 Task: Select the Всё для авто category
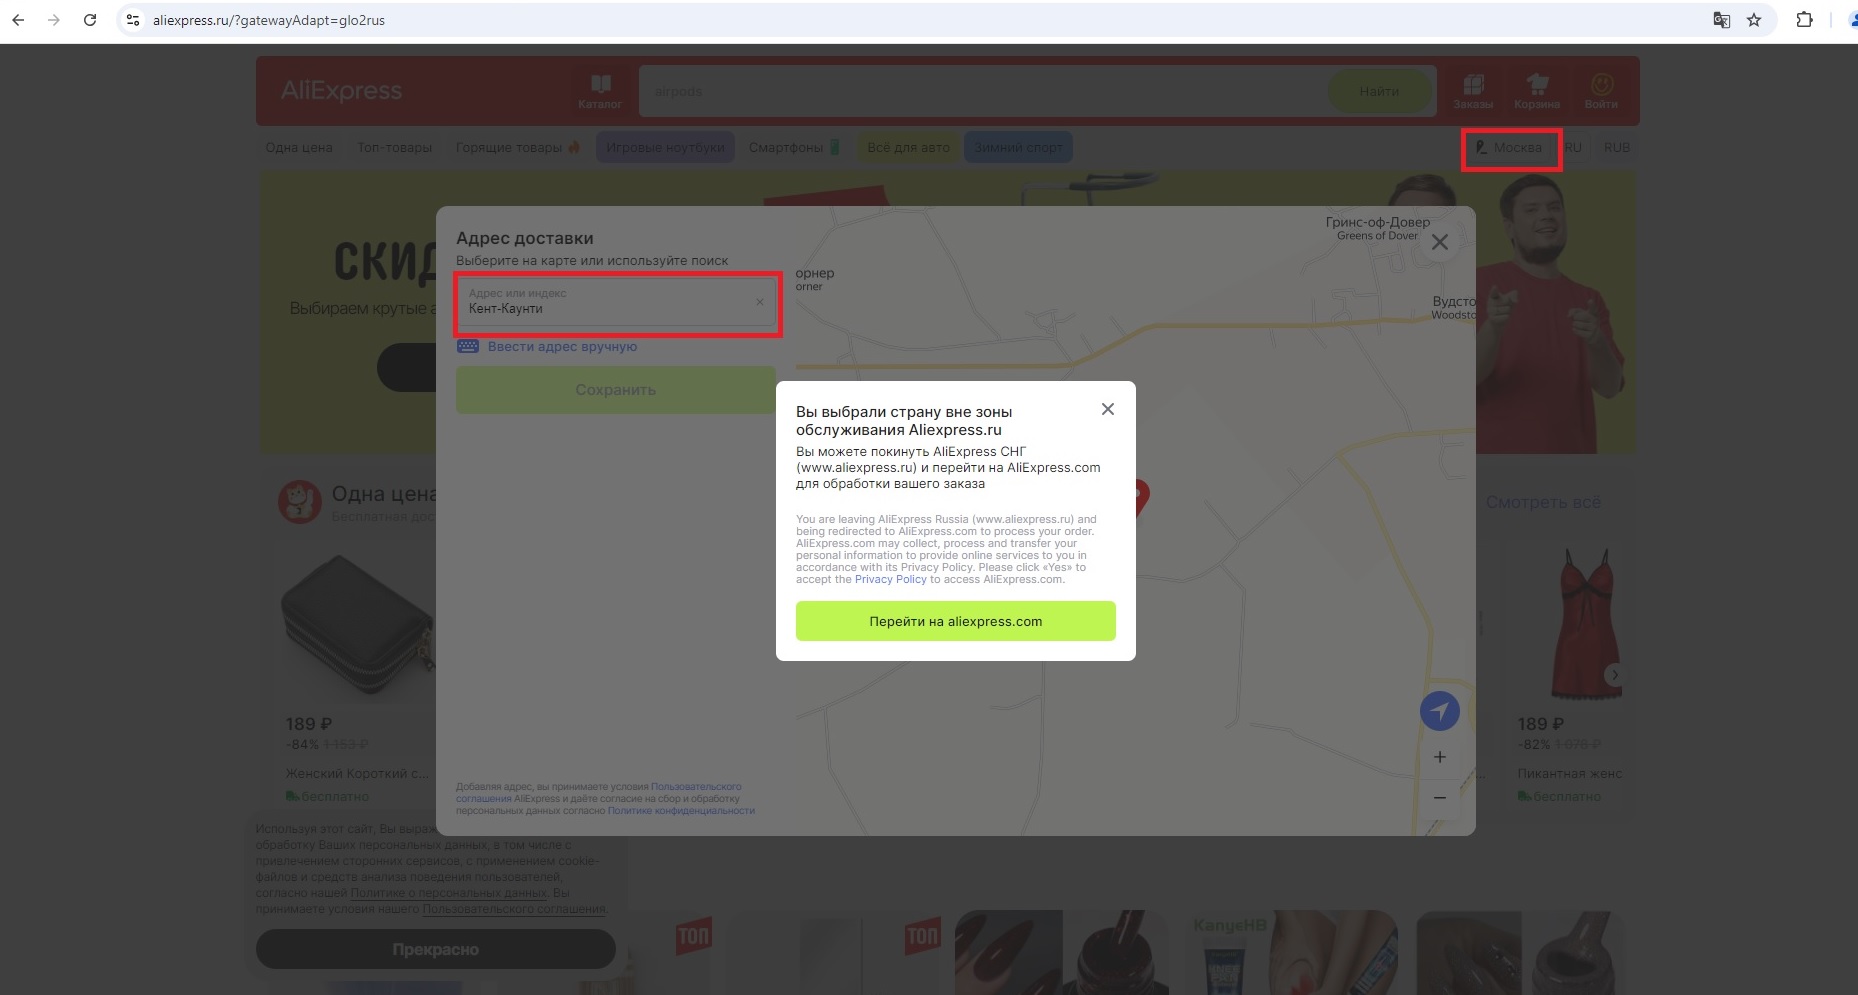point(908,147)
